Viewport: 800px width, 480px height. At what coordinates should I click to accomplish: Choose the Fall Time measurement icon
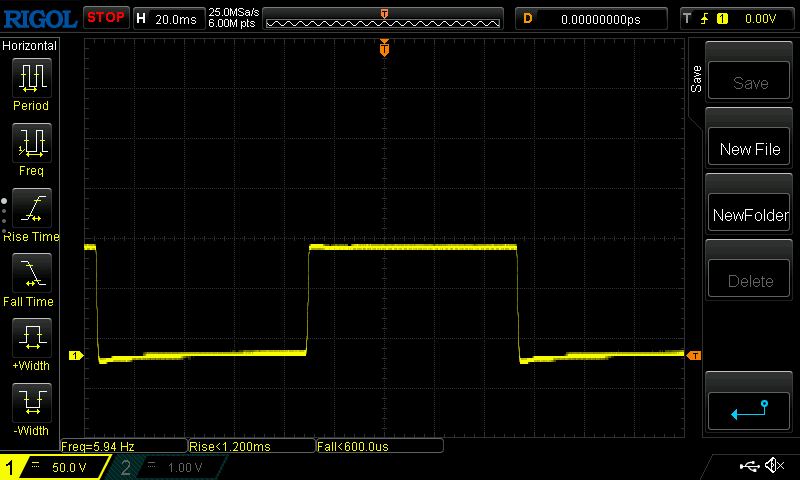(x=30, y=273)
